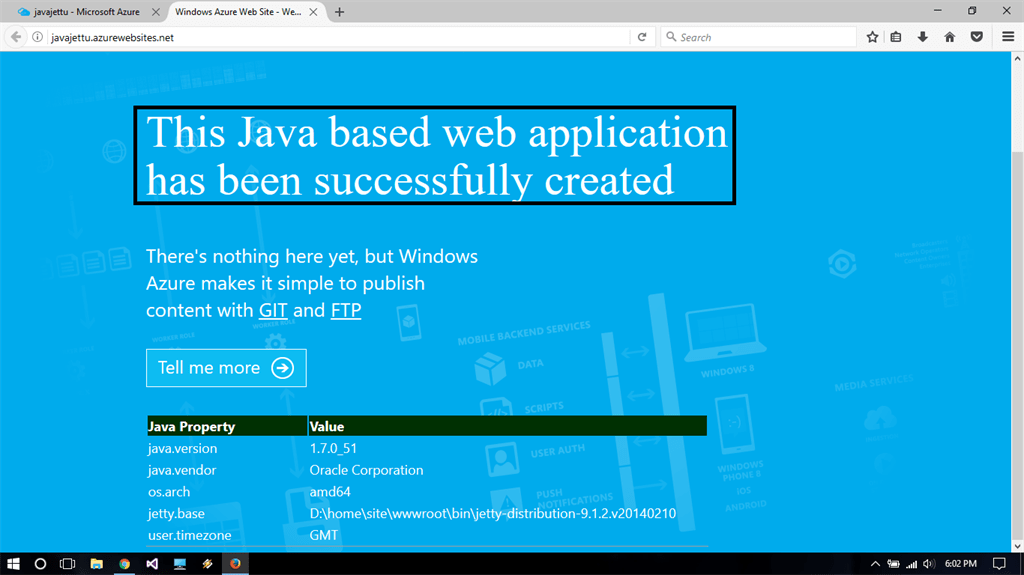
Task: Open a new browser tab
Action: click(x=340, y=12)
